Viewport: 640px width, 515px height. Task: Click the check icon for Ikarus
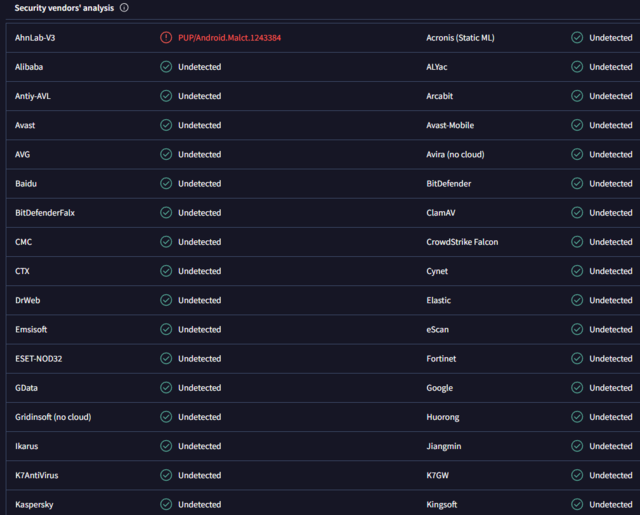166,446
